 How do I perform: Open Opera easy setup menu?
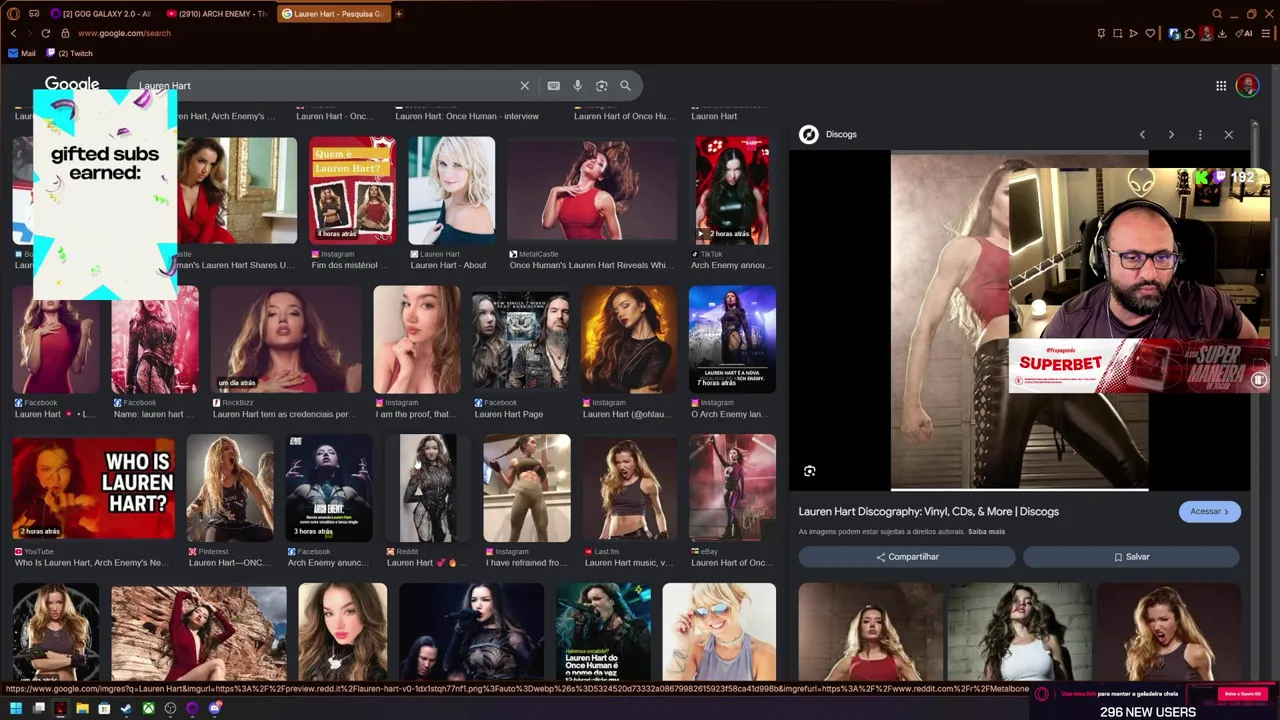pos(1266,33)
